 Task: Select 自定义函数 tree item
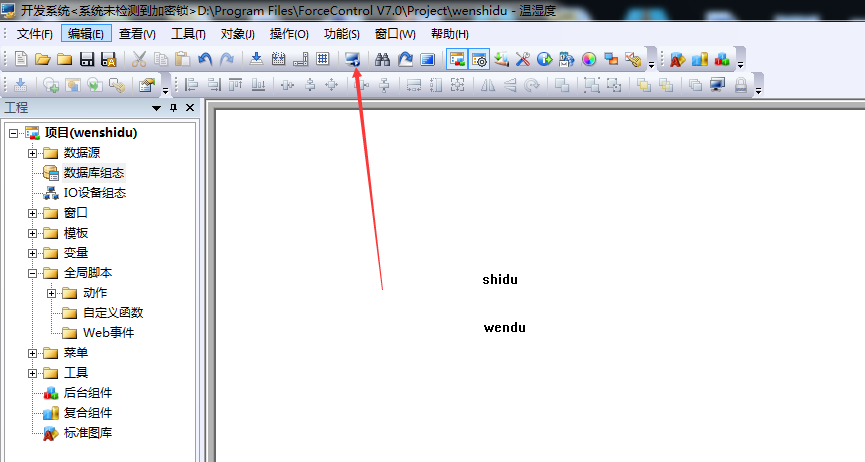point(113,313)
